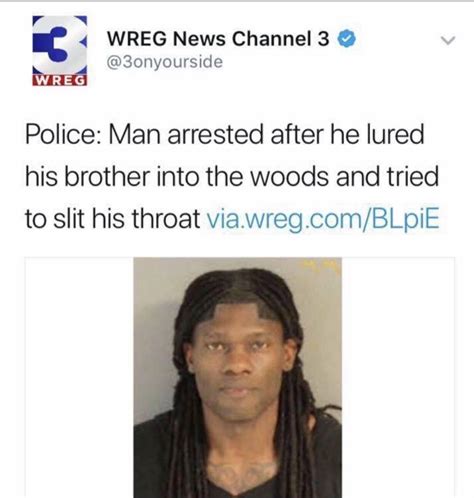The image size is (474, 498).
Task: Expand the tweet options chevron
Action: click(x=448, y=40)
